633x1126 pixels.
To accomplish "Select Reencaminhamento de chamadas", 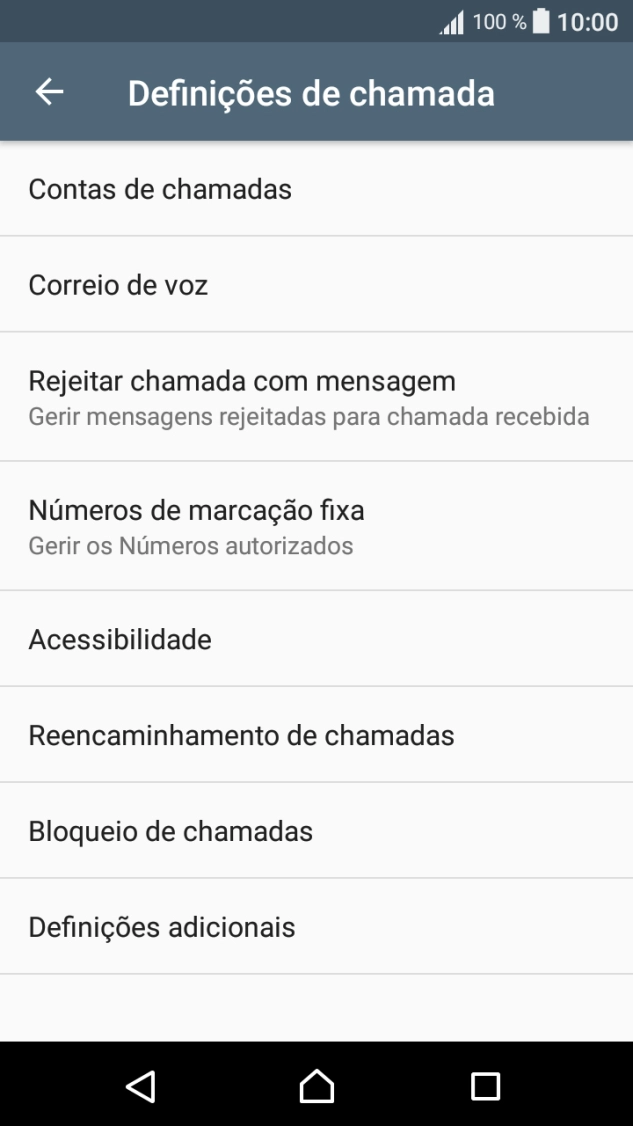I will tap(240, 734).
